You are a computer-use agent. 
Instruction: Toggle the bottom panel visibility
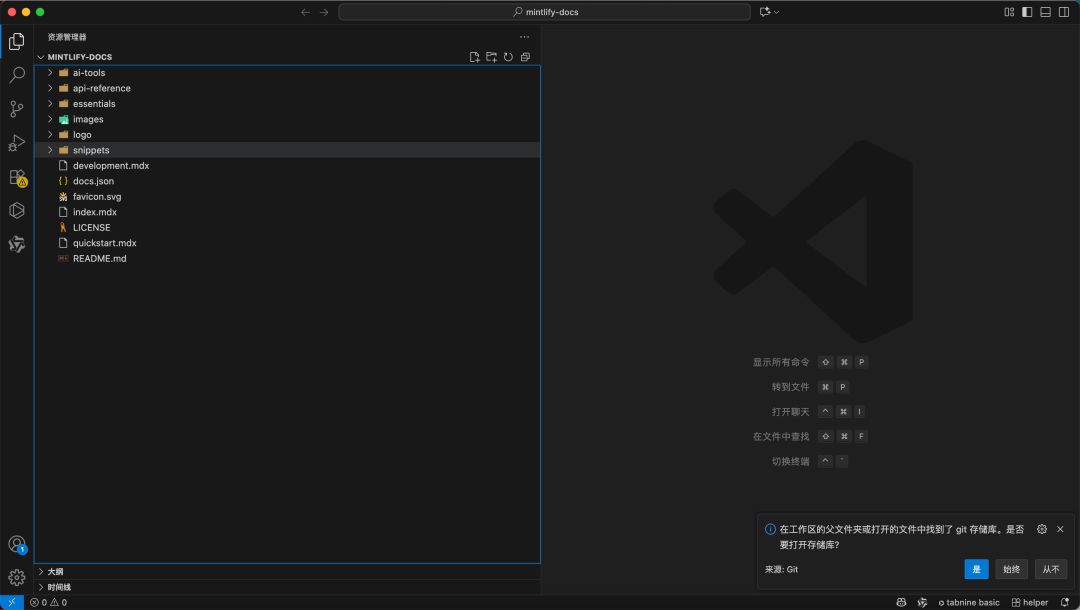point(1046,12)
